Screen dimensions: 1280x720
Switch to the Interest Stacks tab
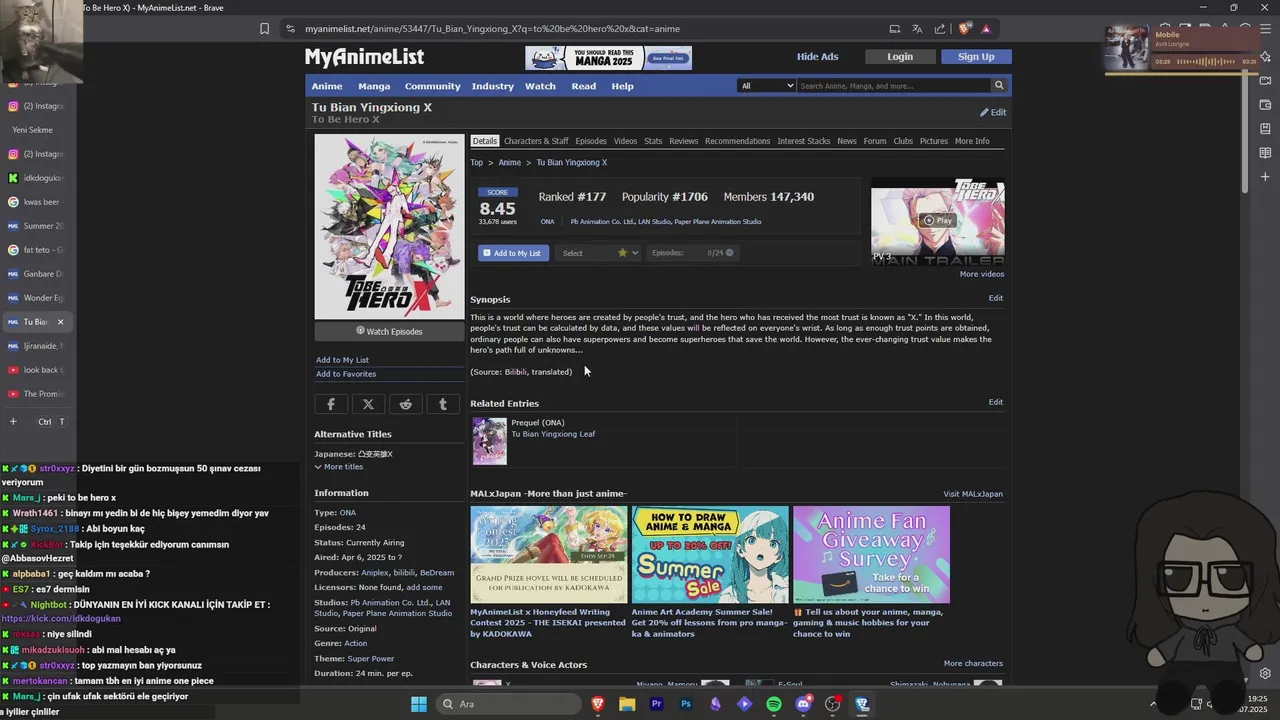click(x=804, y=141)
